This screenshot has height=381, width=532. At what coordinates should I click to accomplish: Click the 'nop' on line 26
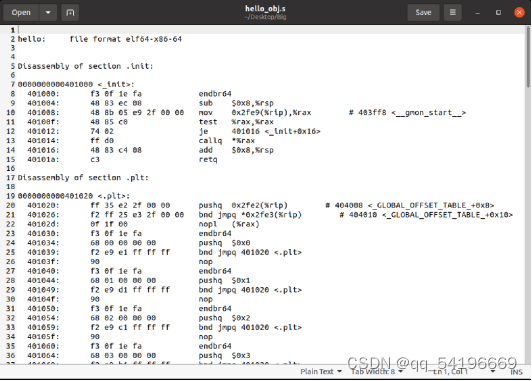point(206,262)
